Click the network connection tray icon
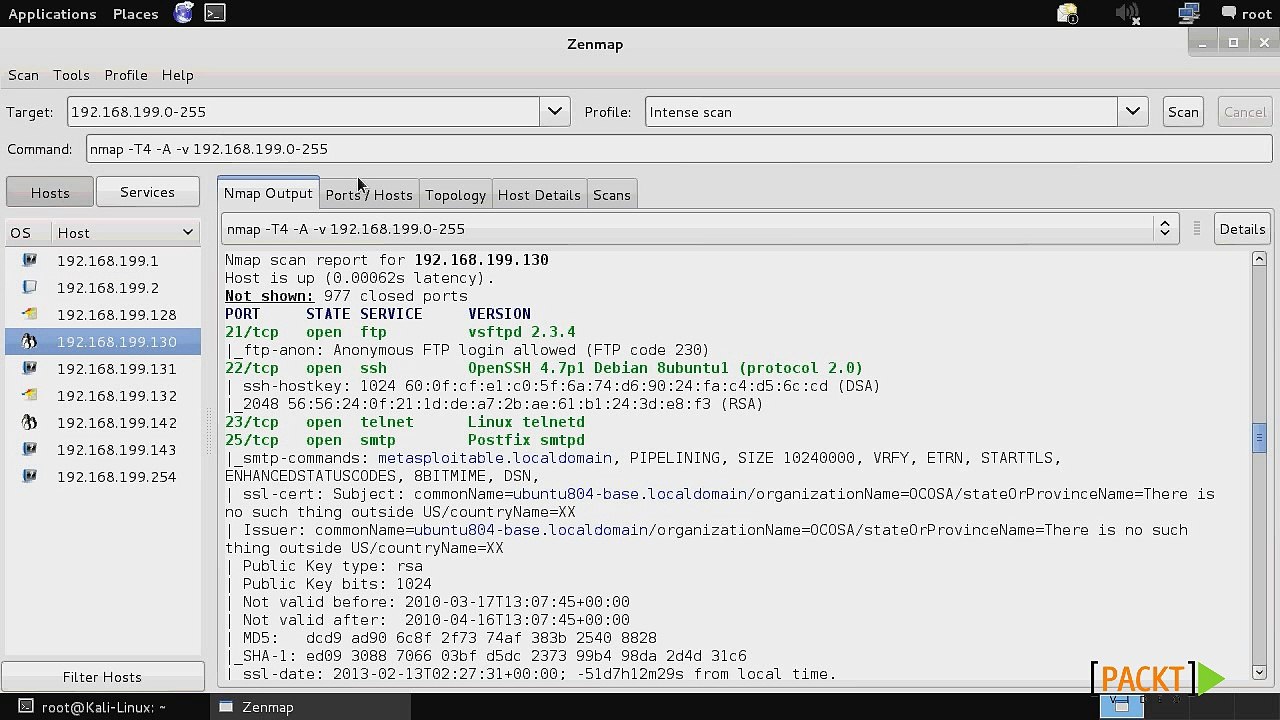This screenshot has width=1280, height=720. [1188, 13]
